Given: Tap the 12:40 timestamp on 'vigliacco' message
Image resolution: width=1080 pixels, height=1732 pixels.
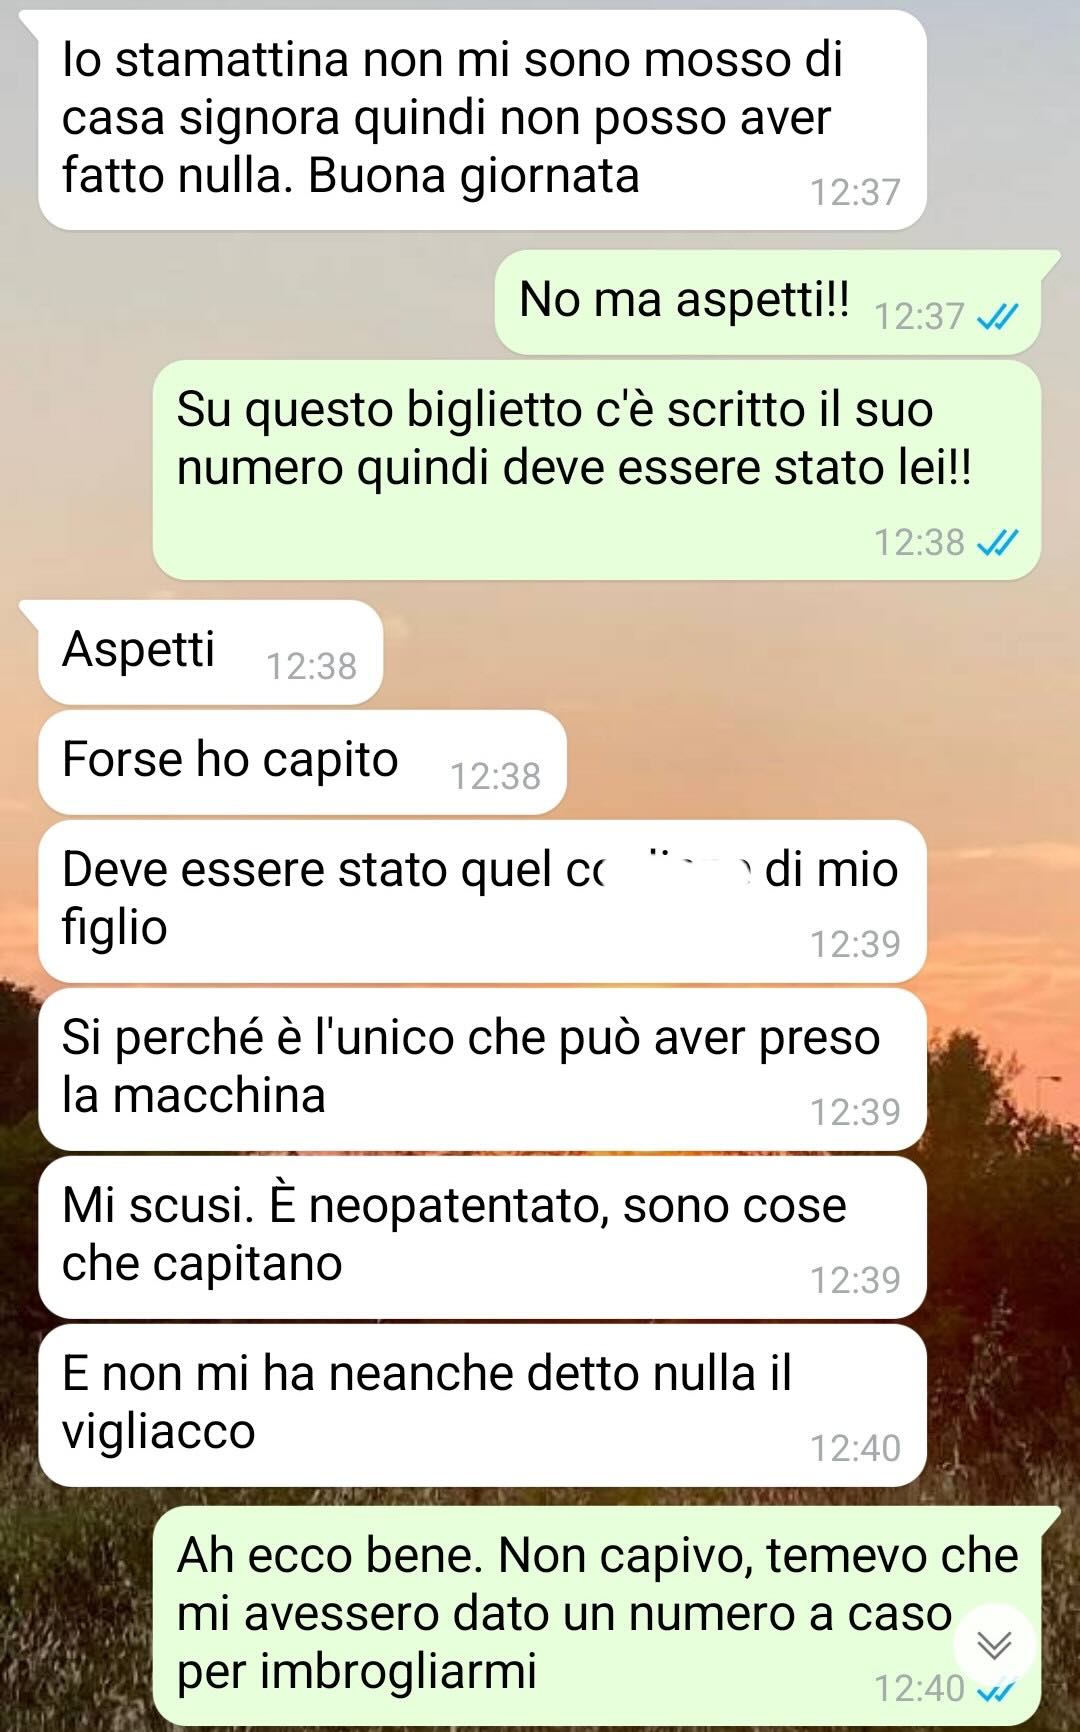Looking at the screenshot, I should (855, 1448).
